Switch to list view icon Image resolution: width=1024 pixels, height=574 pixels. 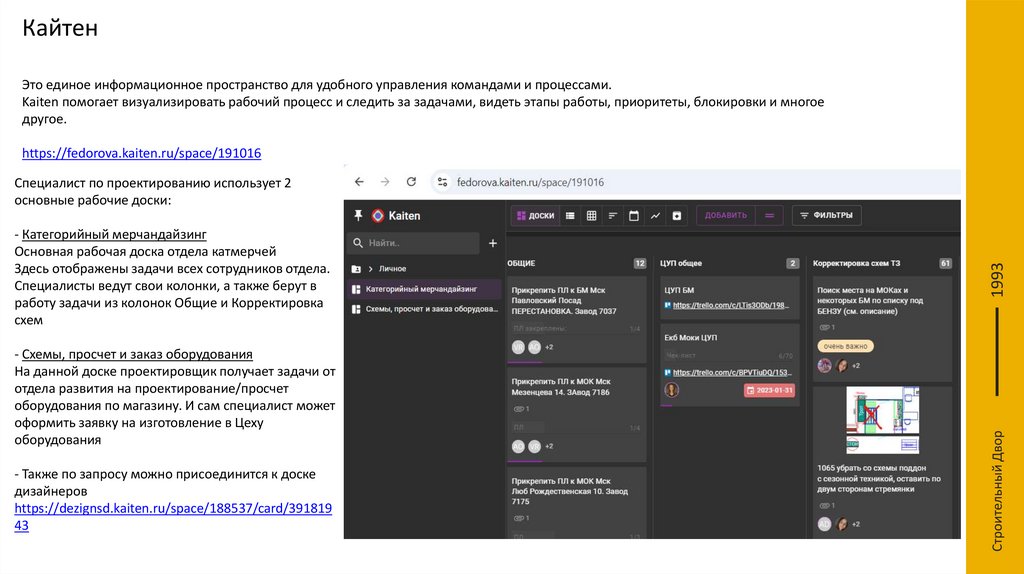(570, 215)
